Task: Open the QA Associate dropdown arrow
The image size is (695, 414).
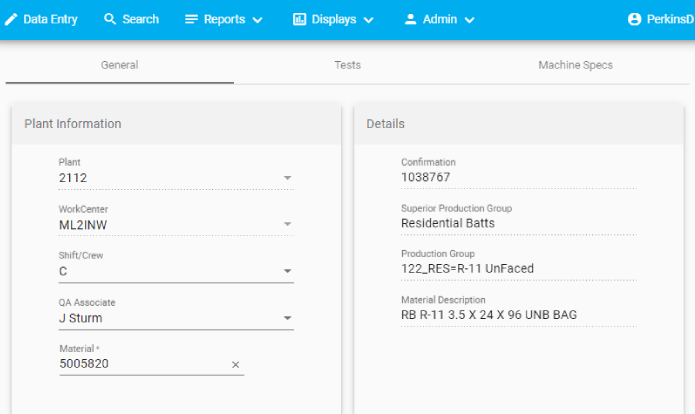Action: (x=287, y=318)
